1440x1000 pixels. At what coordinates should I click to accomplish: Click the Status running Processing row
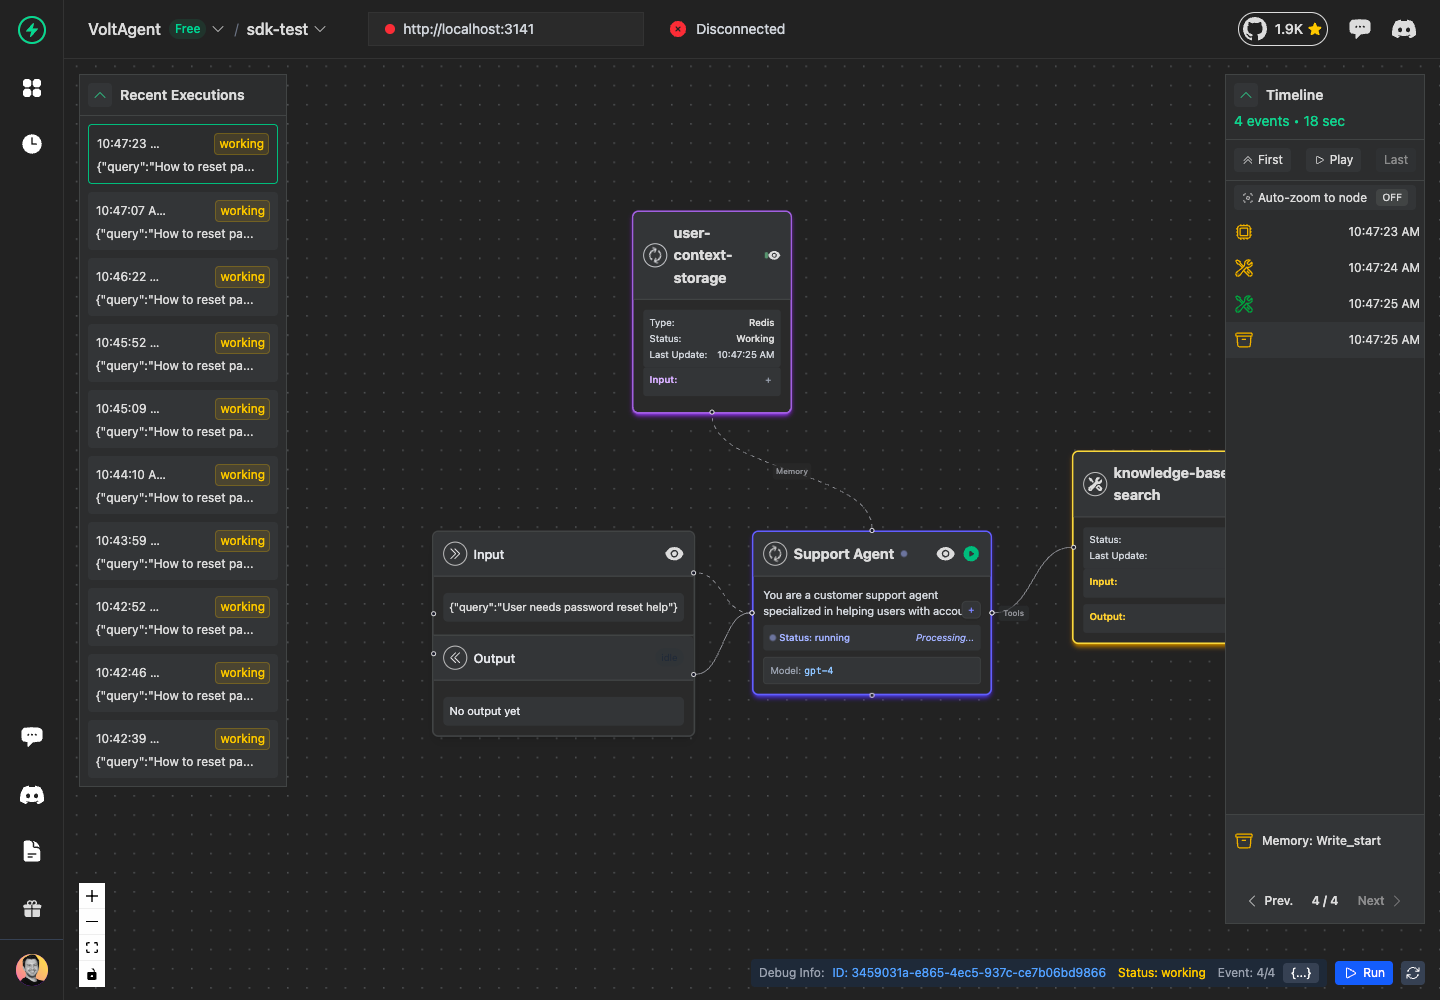coord(872,638)
